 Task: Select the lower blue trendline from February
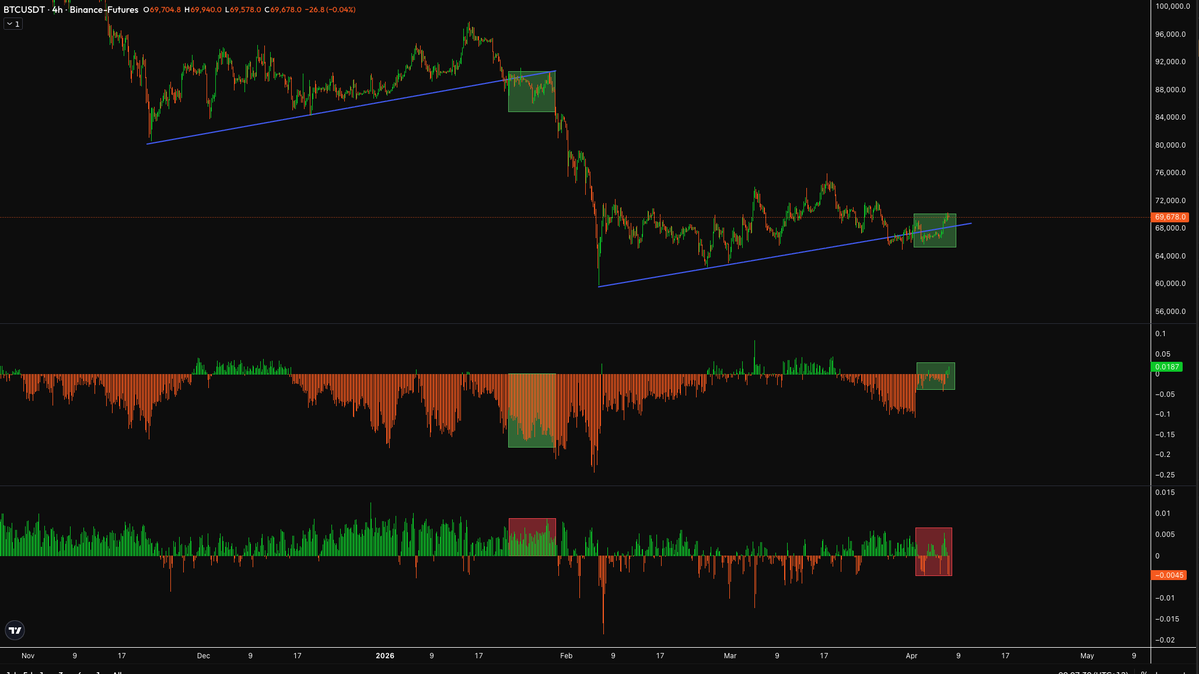785,255
